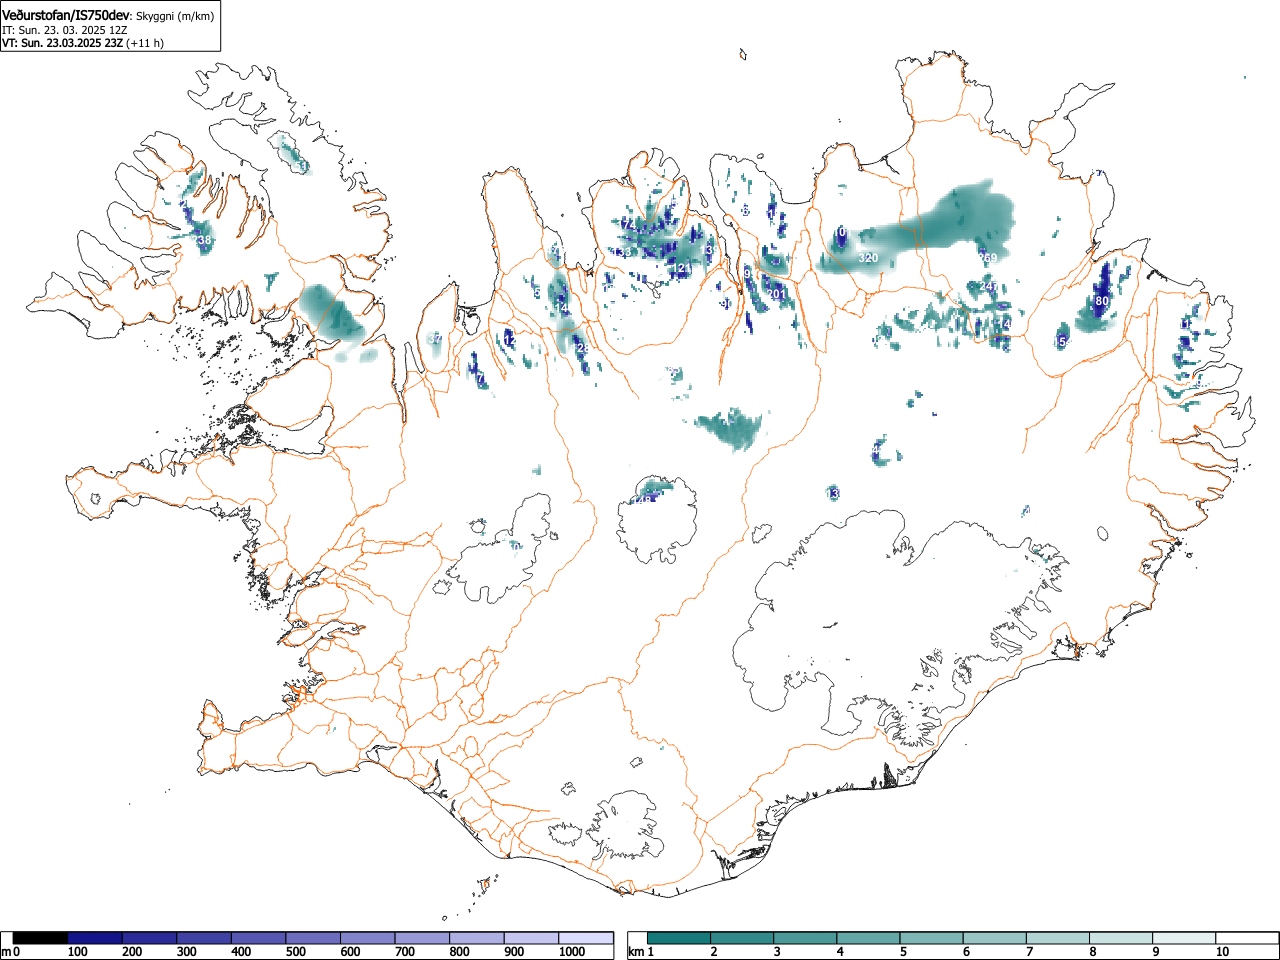The image size is (1280, 960).
Task: Click the (+11 h) forecast offset text
Action: point(145,43)
